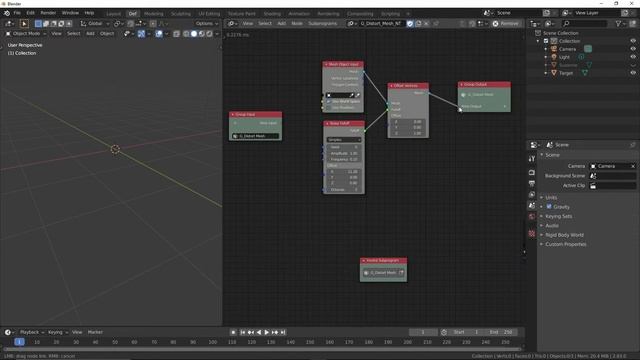640x360 pixels.
Task: Open node editor snapping options dropdown
Action: [482, 24]
